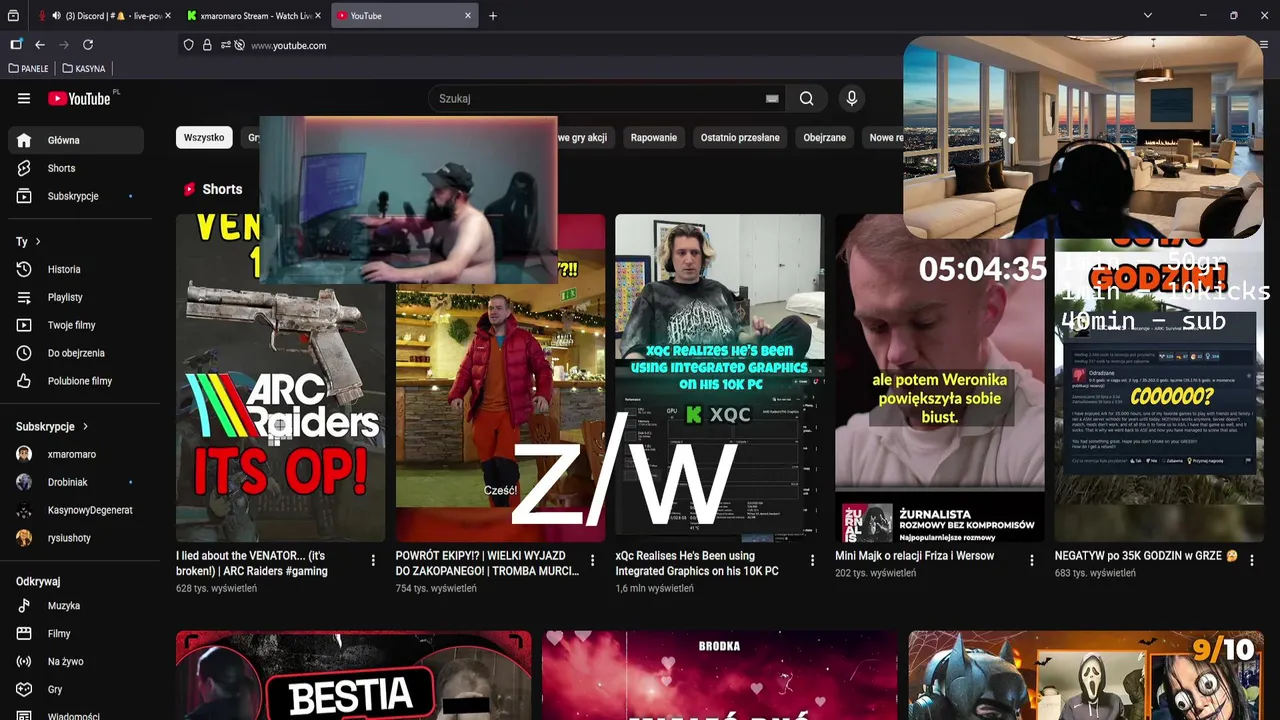This screenshot has height=720, width=1280.
Task: Open Filmy under Odkrywaj
Action: click(76, 634)
